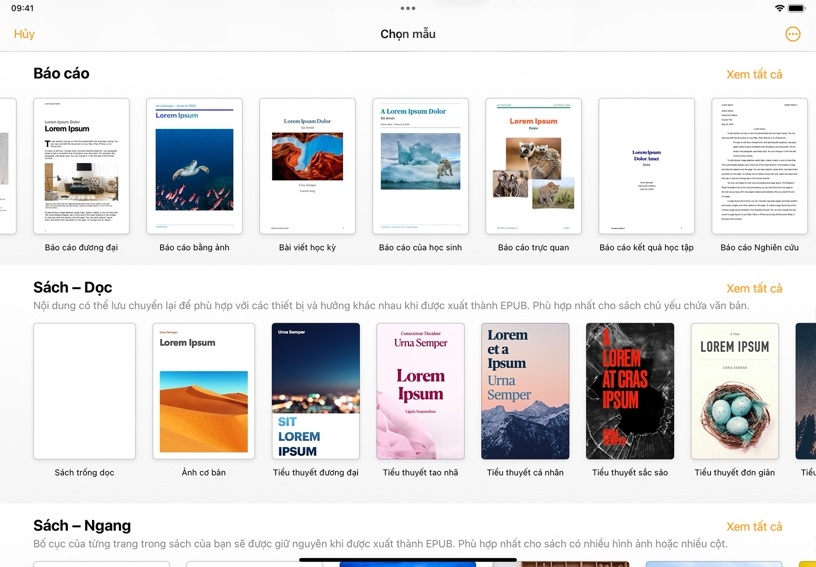Open Xem tất cả for Sách – Dọc
The height and width of the screenshot is (567, 816).
click(754, 289)
